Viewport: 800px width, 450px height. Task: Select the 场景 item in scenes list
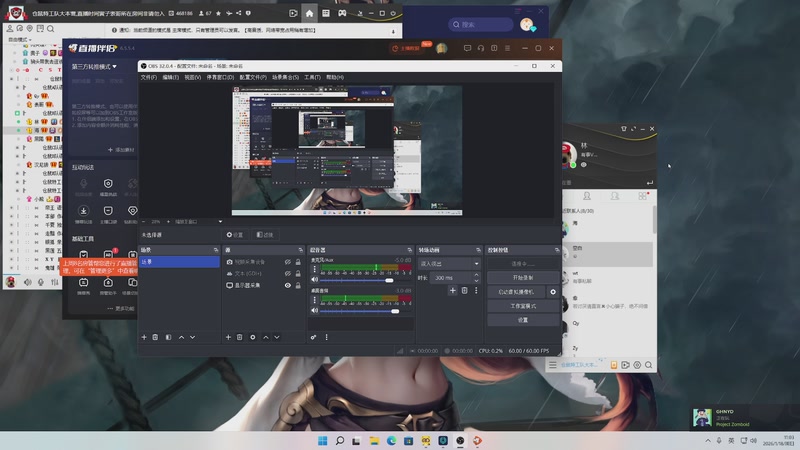pos(179,262)
